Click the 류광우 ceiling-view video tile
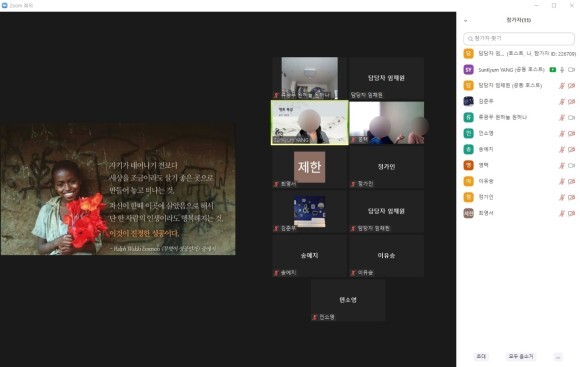Viewport: 580px width, 367px height. coord(310,78)
